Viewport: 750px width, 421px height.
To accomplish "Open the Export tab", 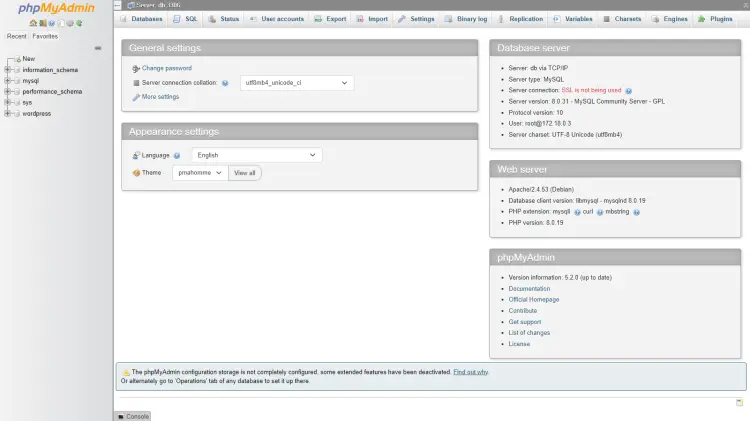I will tap(331, 19).
